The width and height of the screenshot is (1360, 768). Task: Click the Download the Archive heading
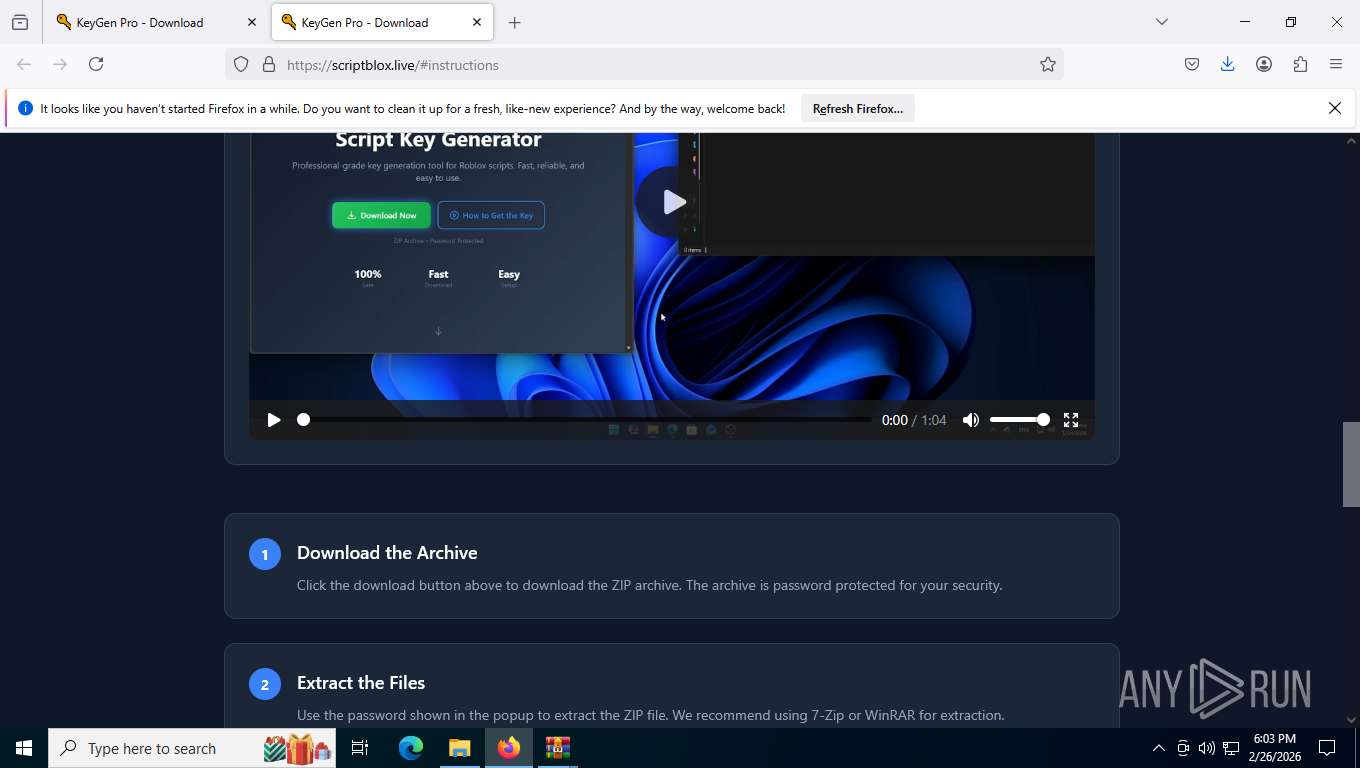coord(387,553)
